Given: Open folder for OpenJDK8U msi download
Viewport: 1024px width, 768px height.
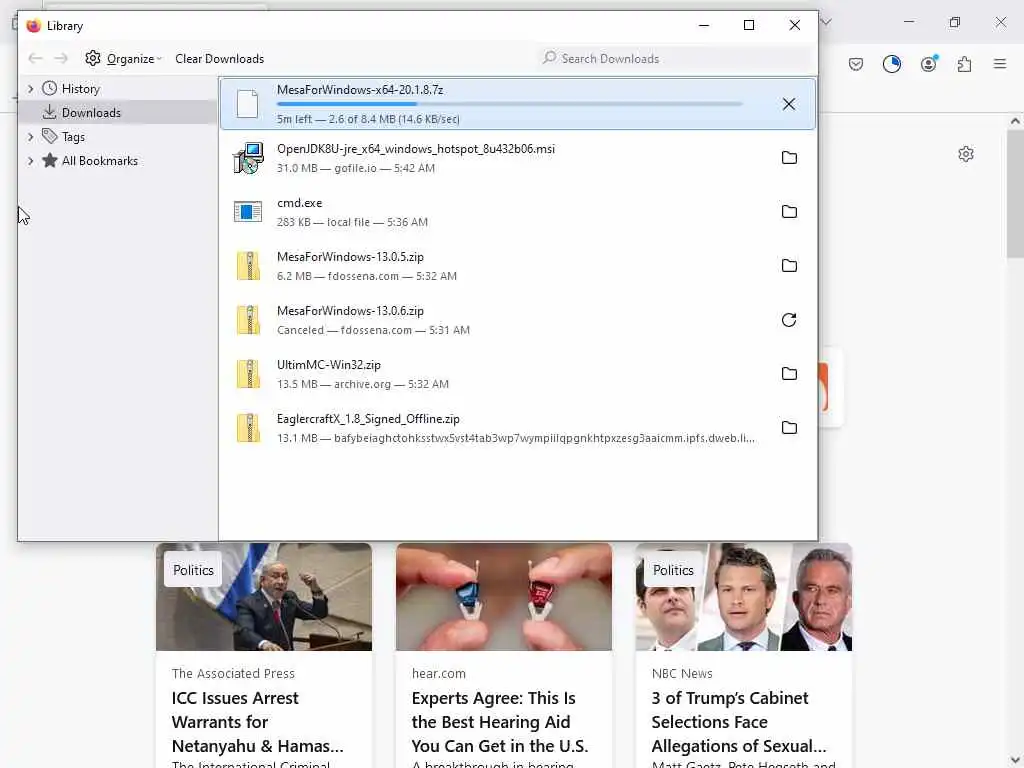Looking at the screenshot, I should 789,157.
